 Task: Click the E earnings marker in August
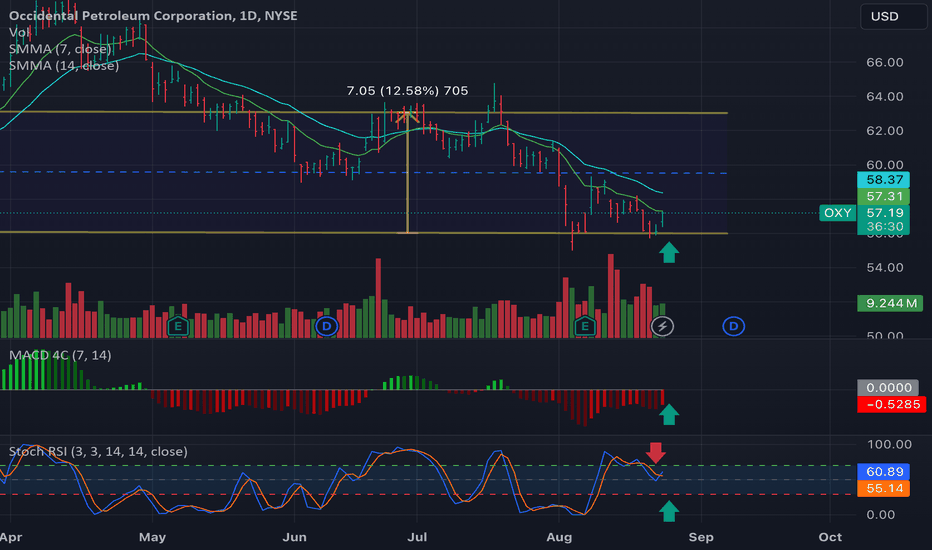point(585,326)
